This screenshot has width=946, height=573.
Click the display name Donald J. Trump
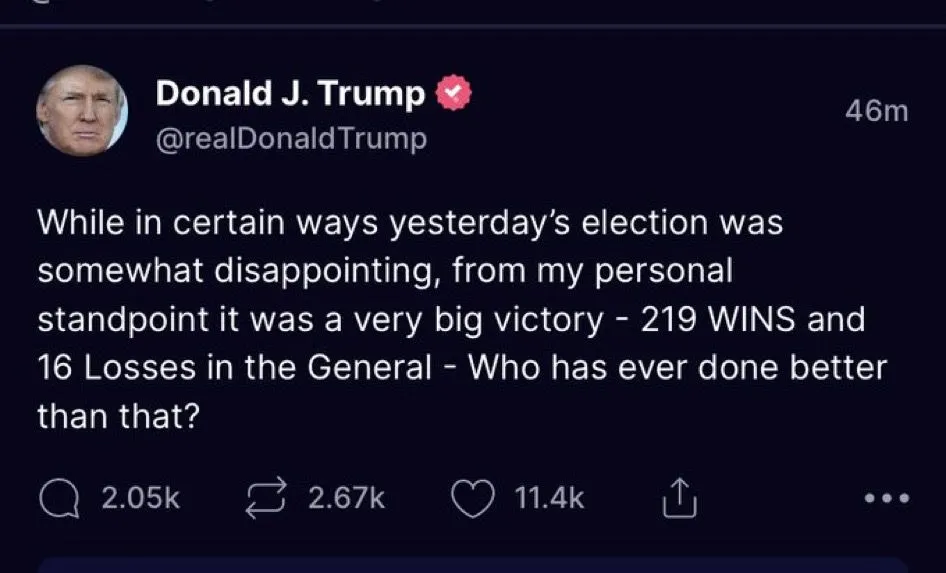coord(291,94)
